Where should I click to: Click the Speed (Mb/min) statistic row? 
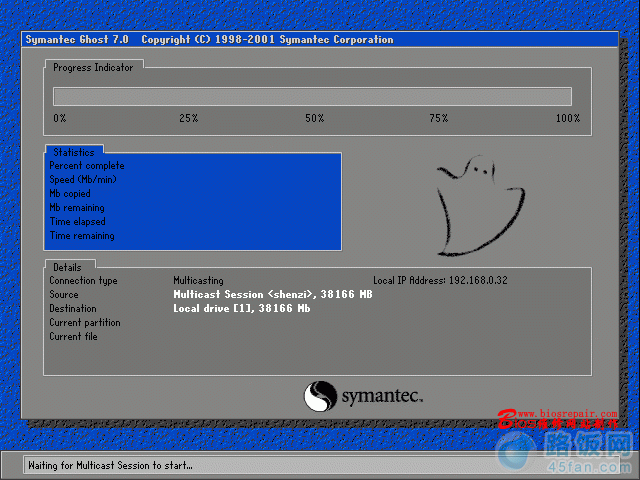pos(83,180)
